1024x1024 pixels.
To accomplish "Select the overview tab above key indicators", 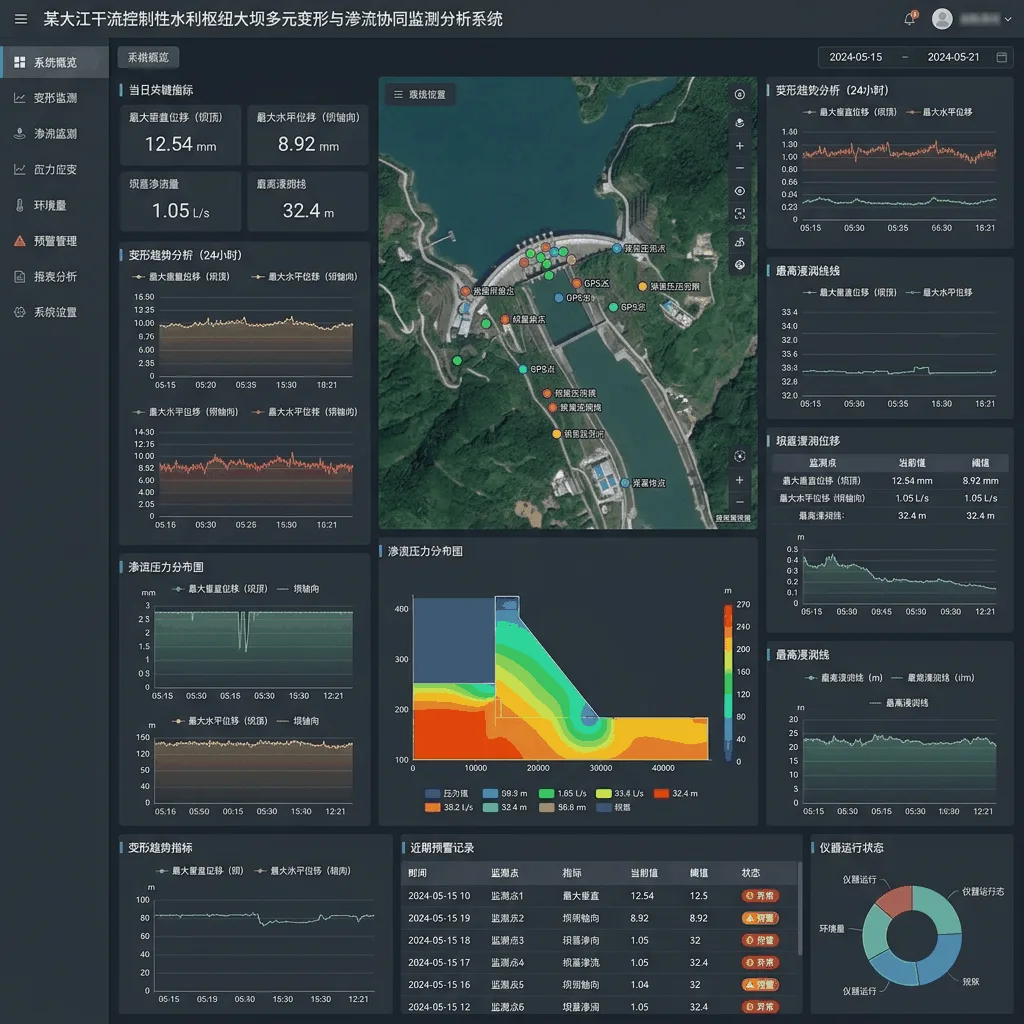I will point(148,57).
